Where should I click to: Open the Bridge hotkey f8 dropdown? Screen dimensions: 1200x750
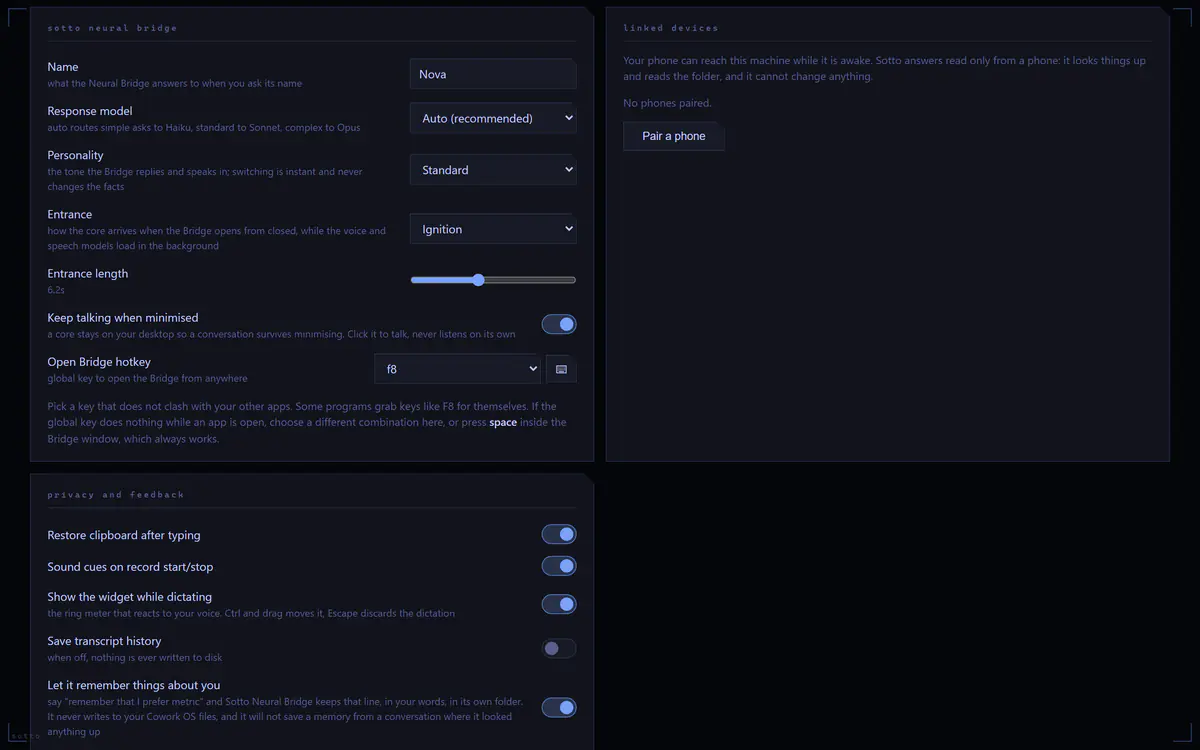pos(458,369)
